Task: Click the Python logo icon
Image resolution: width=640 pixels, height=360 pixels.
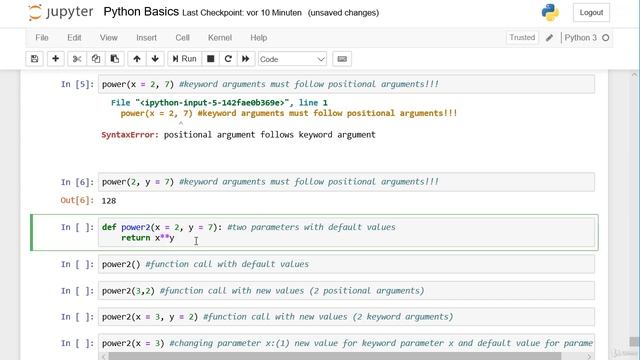Action: (550, 13)
